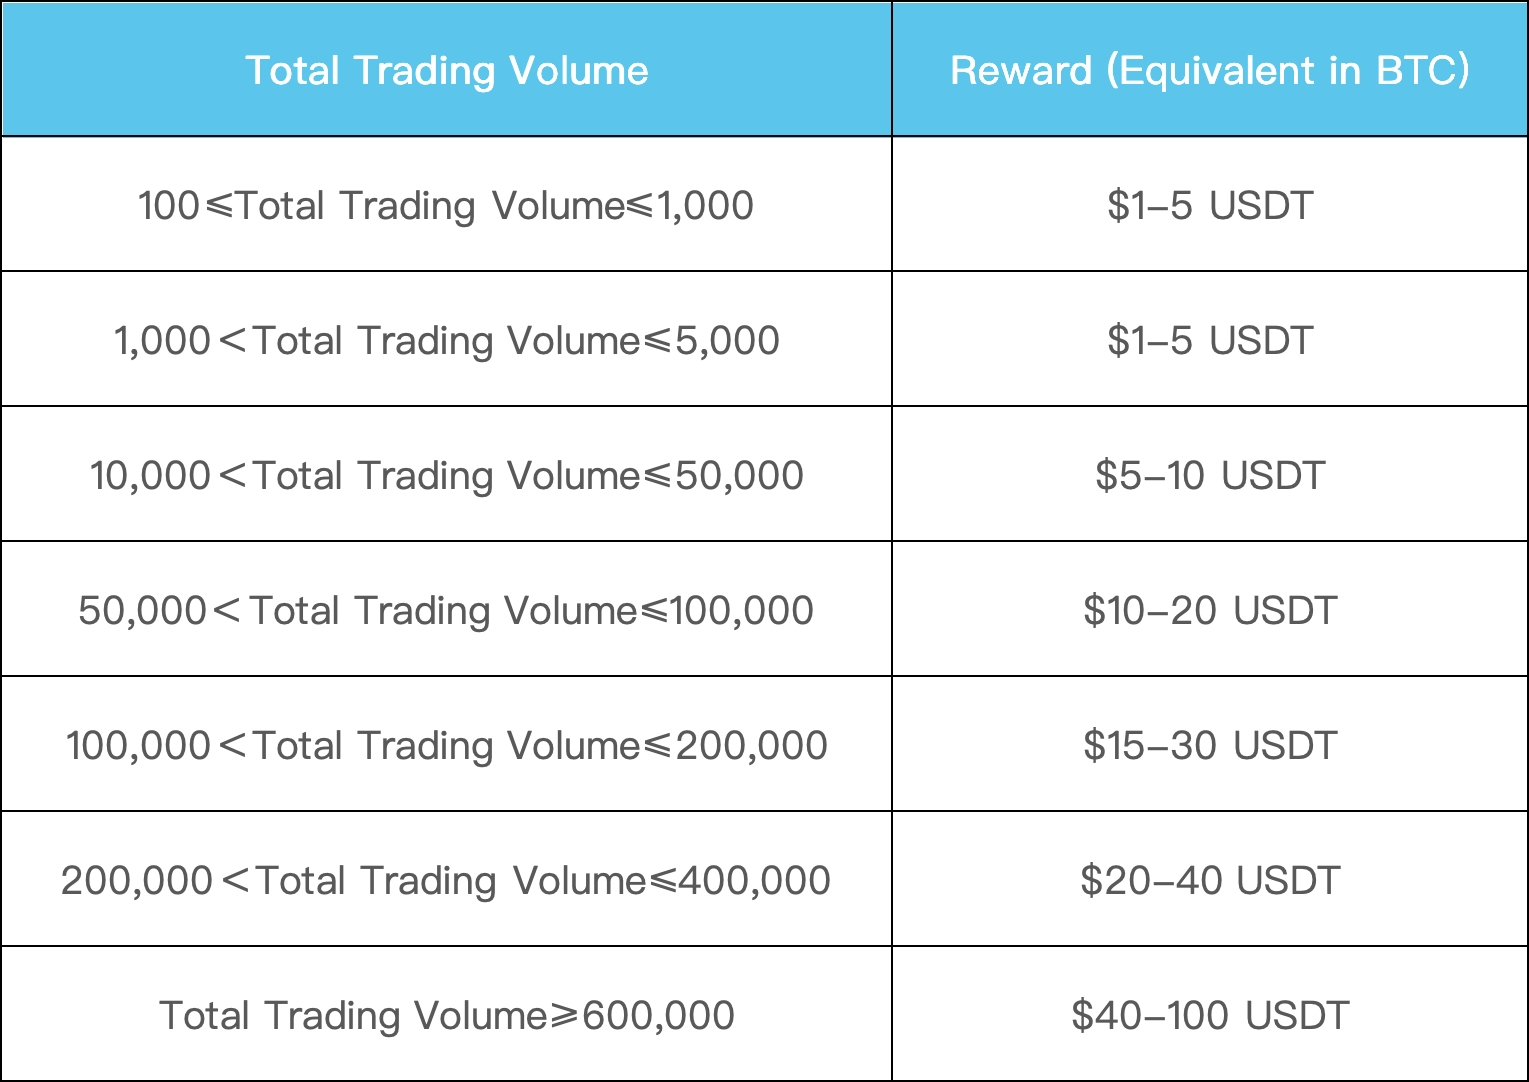Click the 1,000<Total Trading Volume≤5,000 cell
This screenshot has width=1529, height=1082.
(x=446, y=340)
